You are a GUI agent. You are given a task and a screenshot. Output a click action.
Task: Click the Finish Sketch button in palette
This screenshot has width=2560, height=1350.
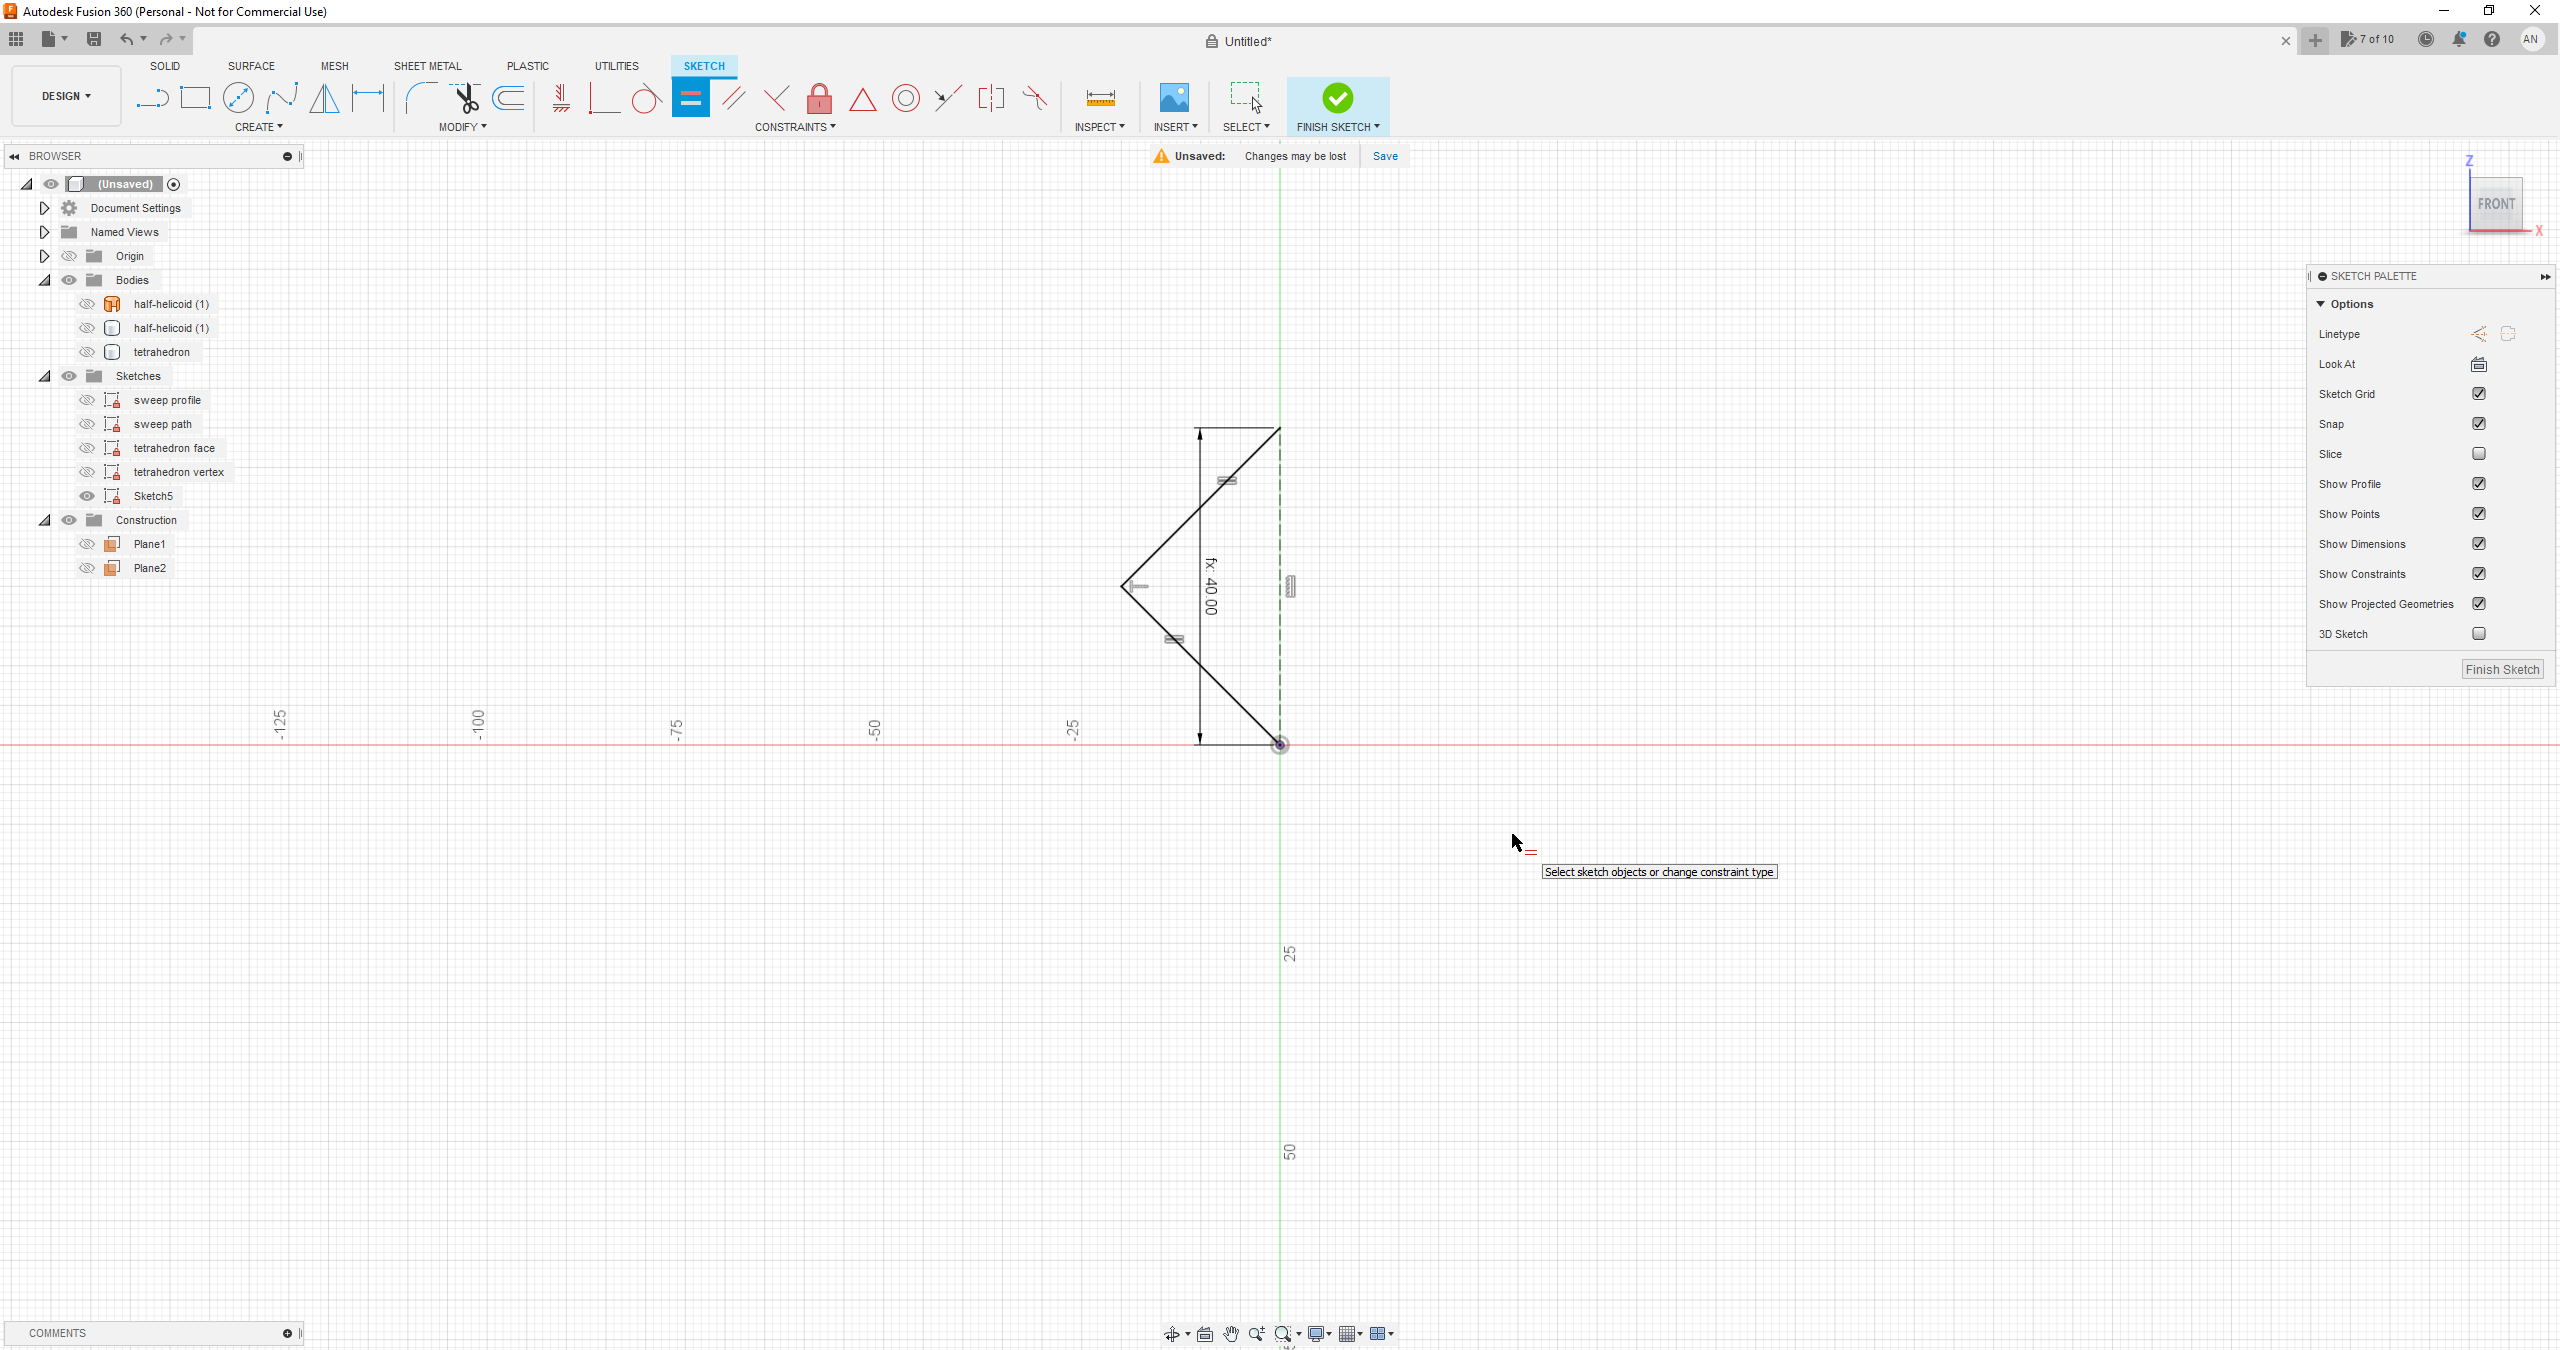(x=2502, y=669)
